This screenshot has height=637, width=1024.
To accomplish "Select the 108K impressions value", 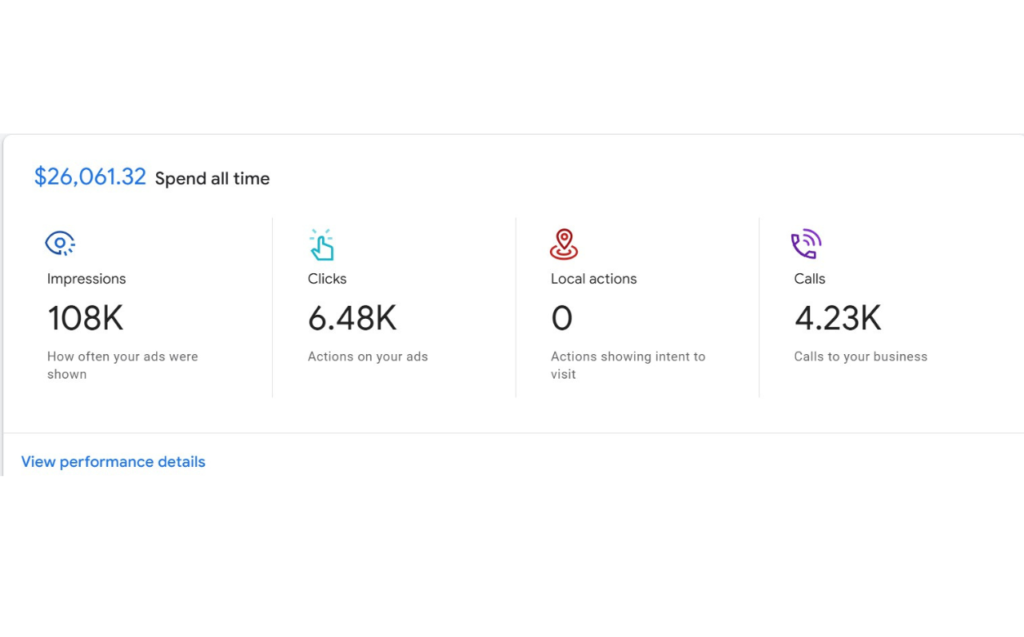I will (x=86, y=318).
